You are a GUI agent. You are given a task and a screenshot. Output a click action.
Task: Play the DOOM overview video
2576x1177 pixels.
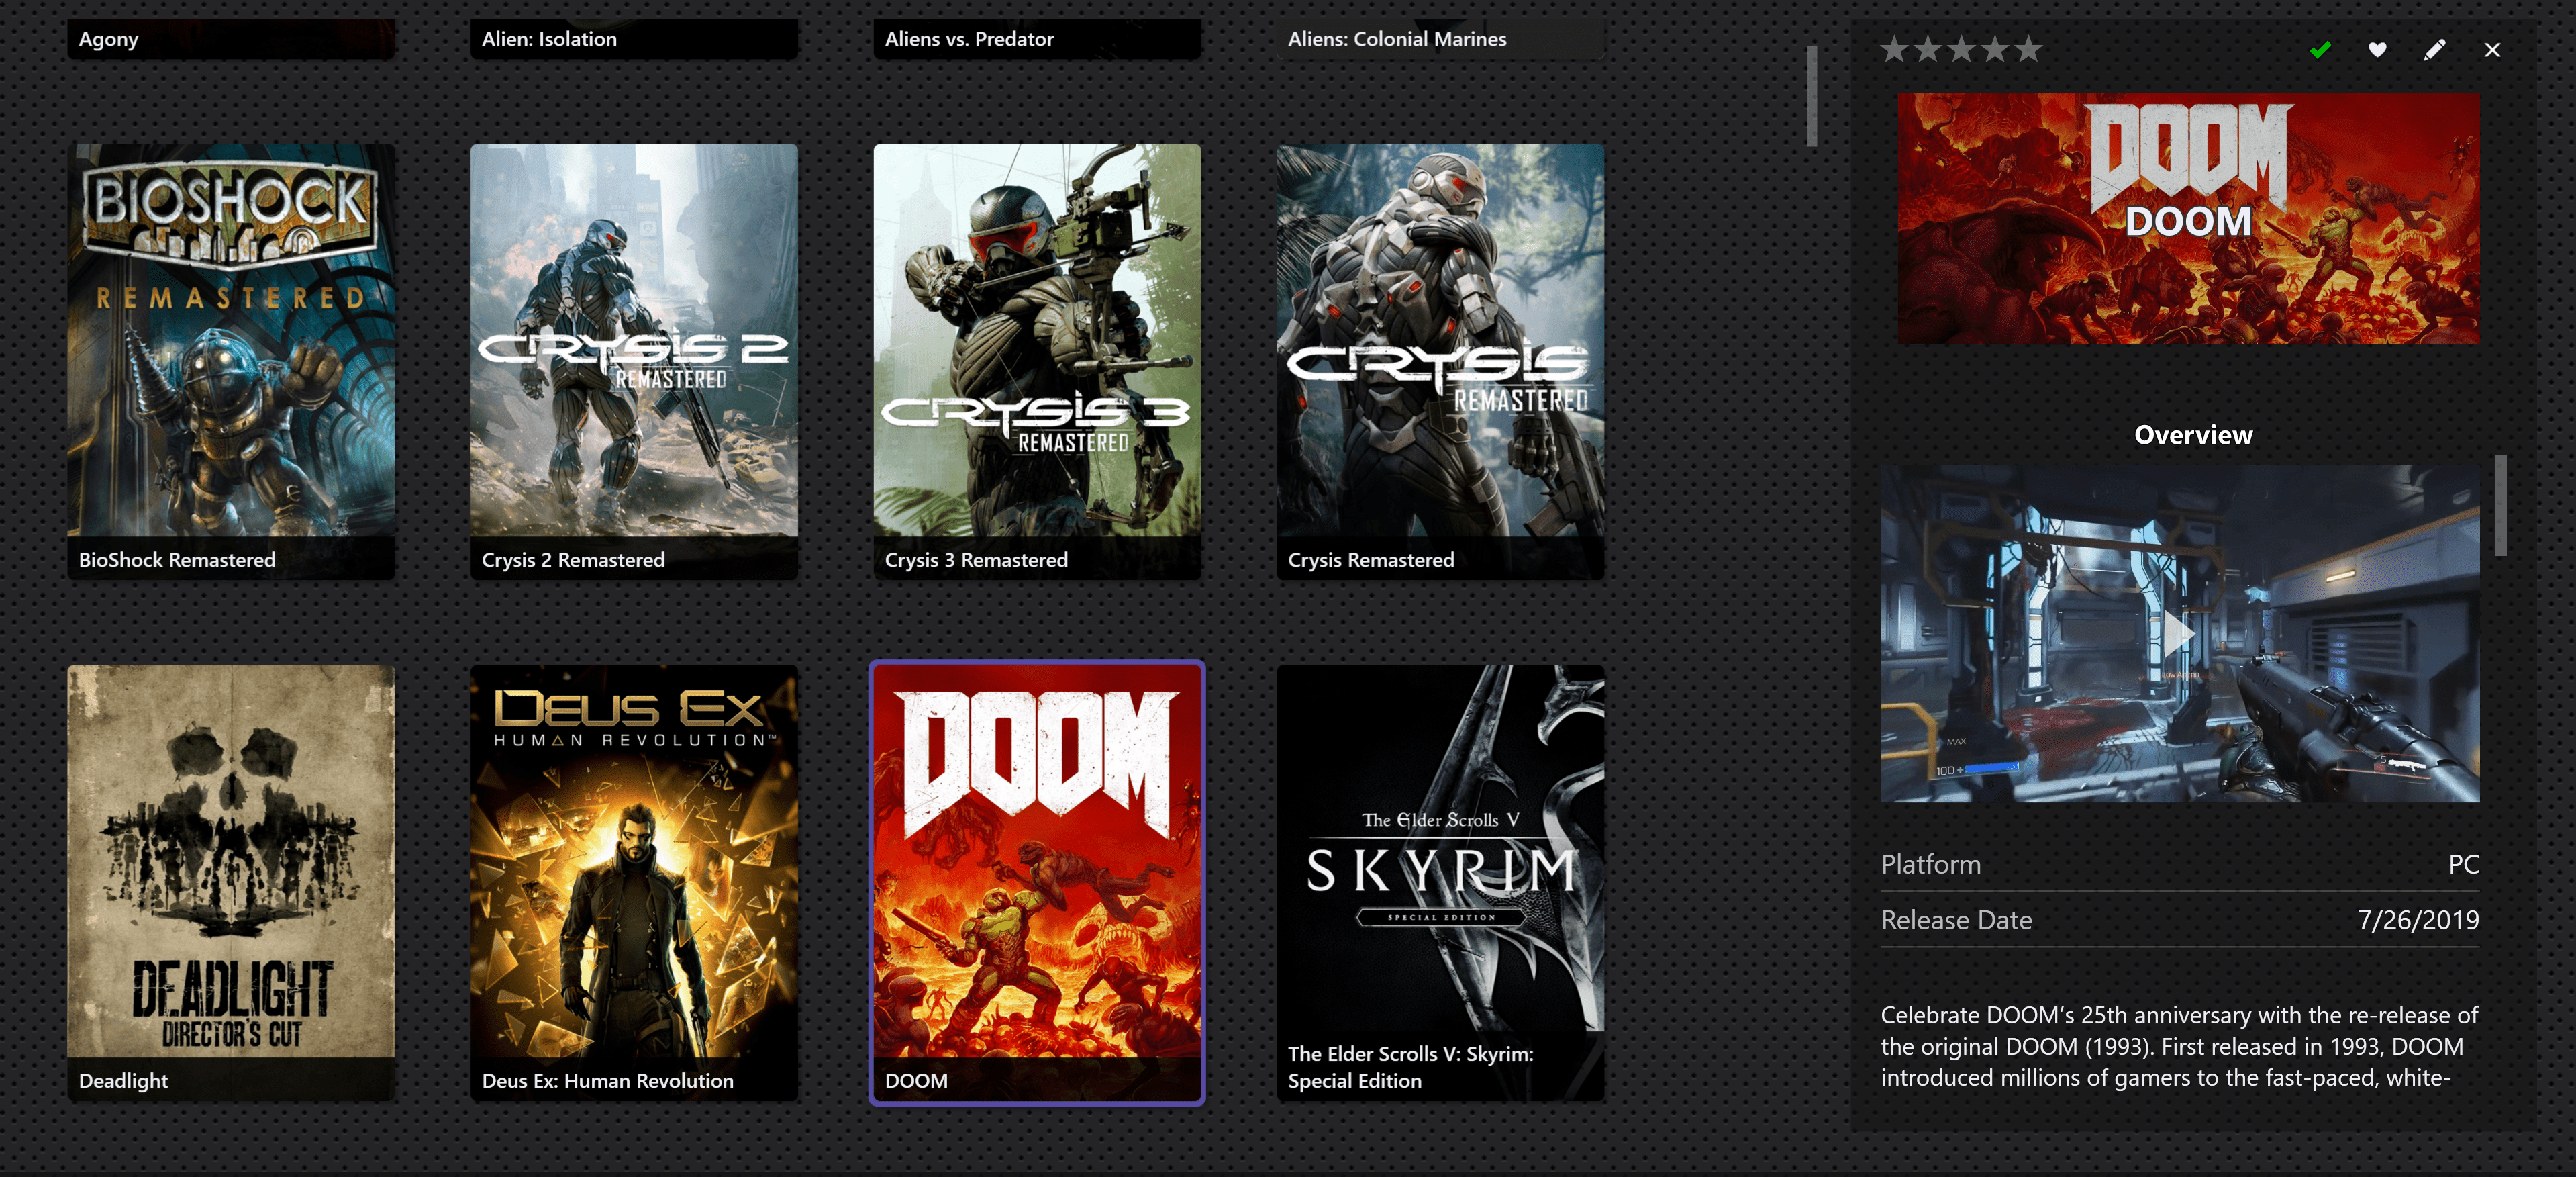point(2179,633)
